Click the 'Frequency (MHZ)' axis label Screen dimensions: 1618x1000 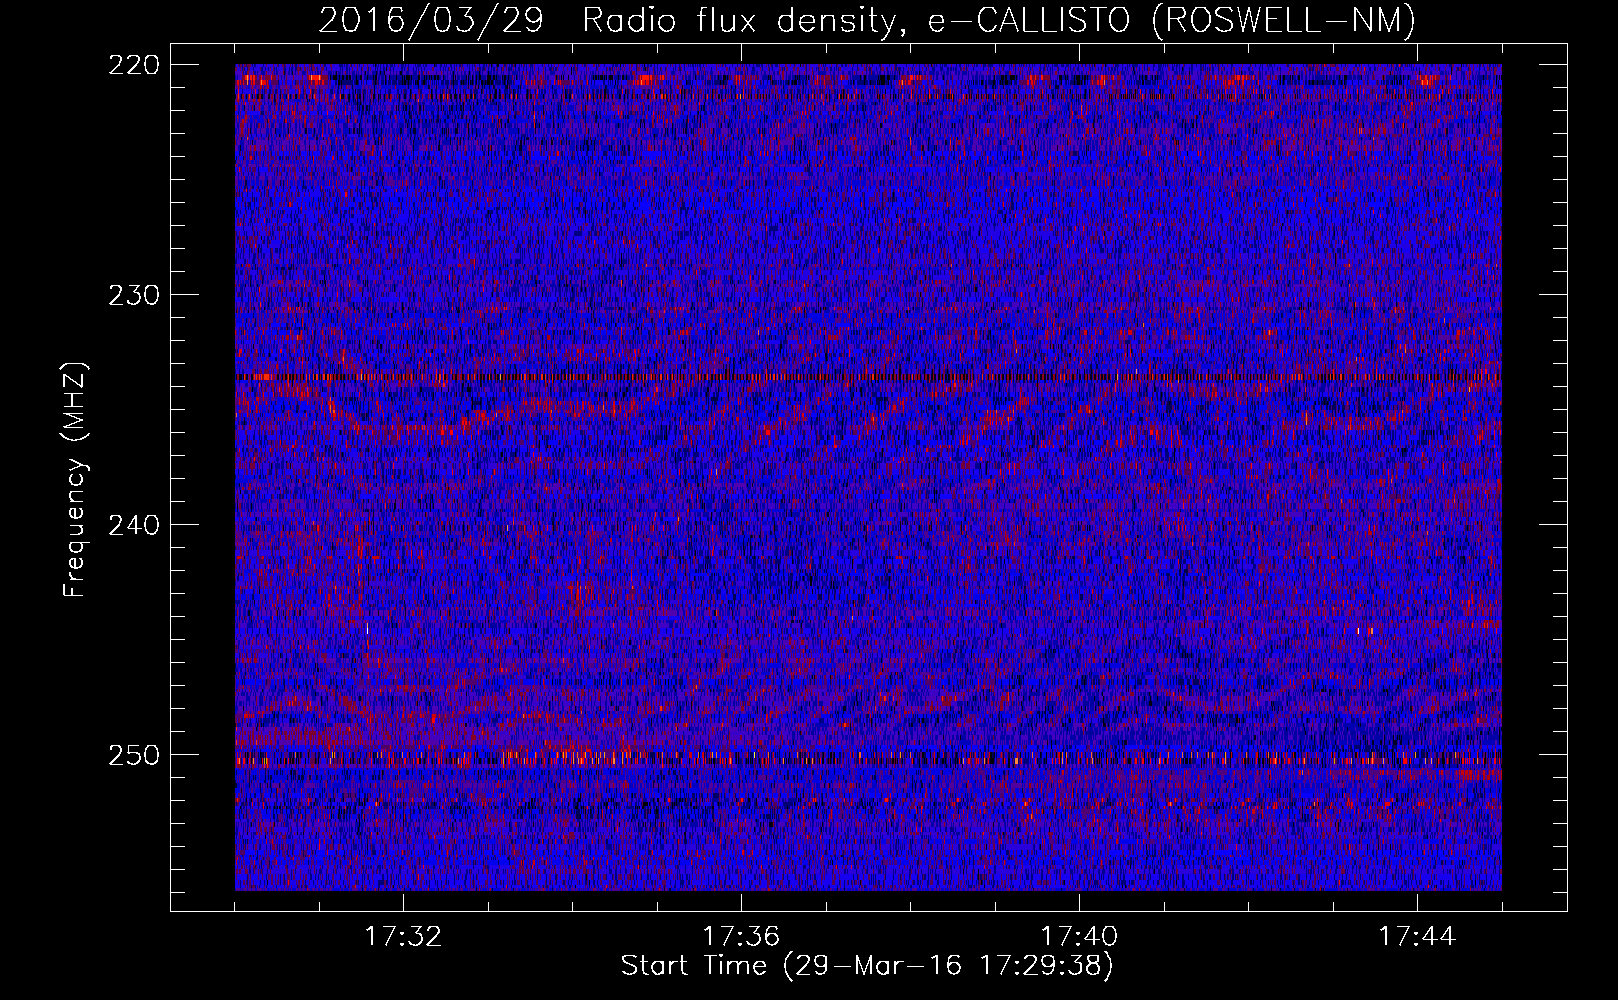pyautogui.click(x=75, y=480)
